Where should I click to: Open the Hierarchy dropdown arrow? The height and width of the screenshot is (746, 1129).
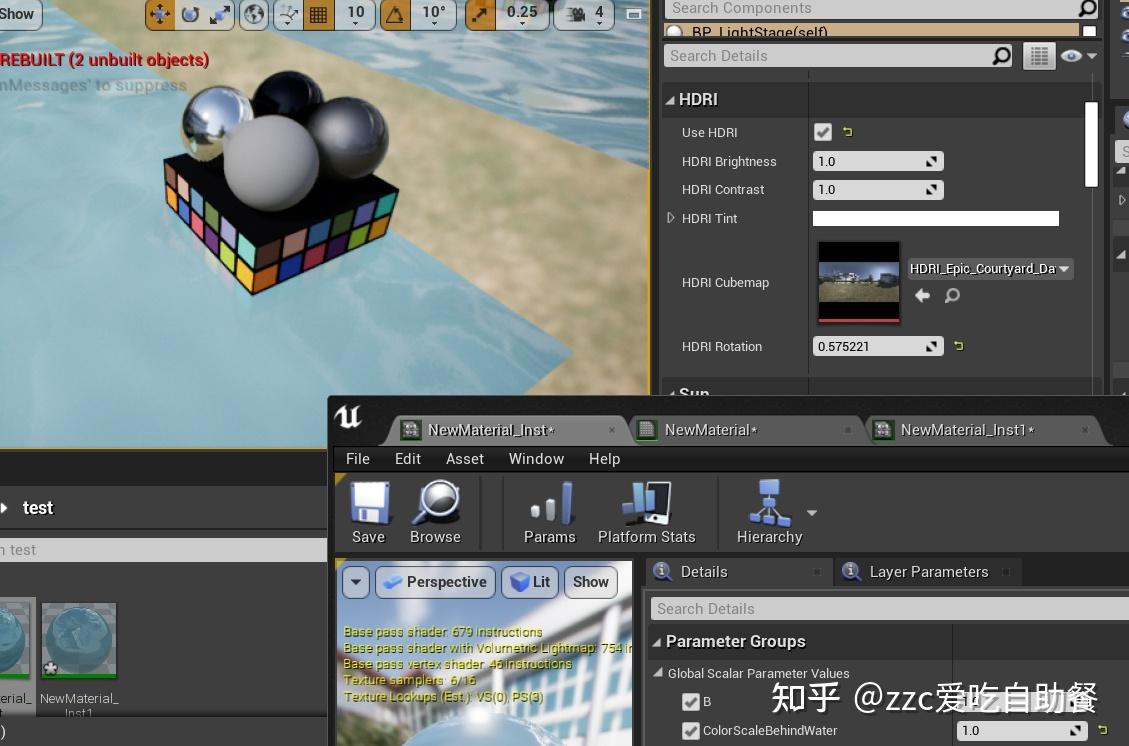[x=812, y=513]
